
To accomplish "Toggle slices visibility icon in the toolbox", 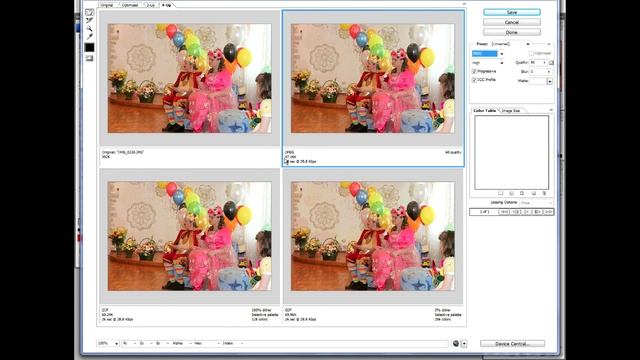I will click(89, 58).
